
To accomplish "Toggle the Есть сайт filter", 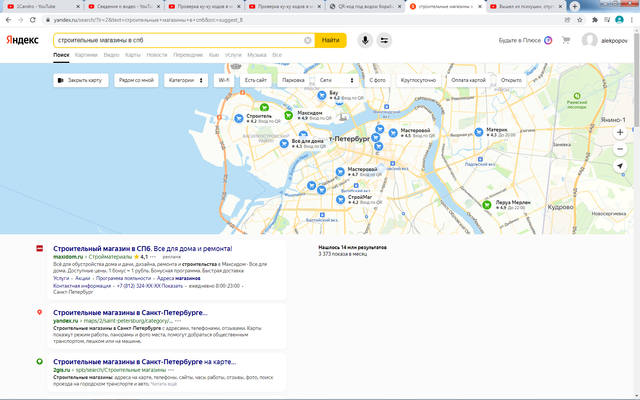I will point(256,80).
